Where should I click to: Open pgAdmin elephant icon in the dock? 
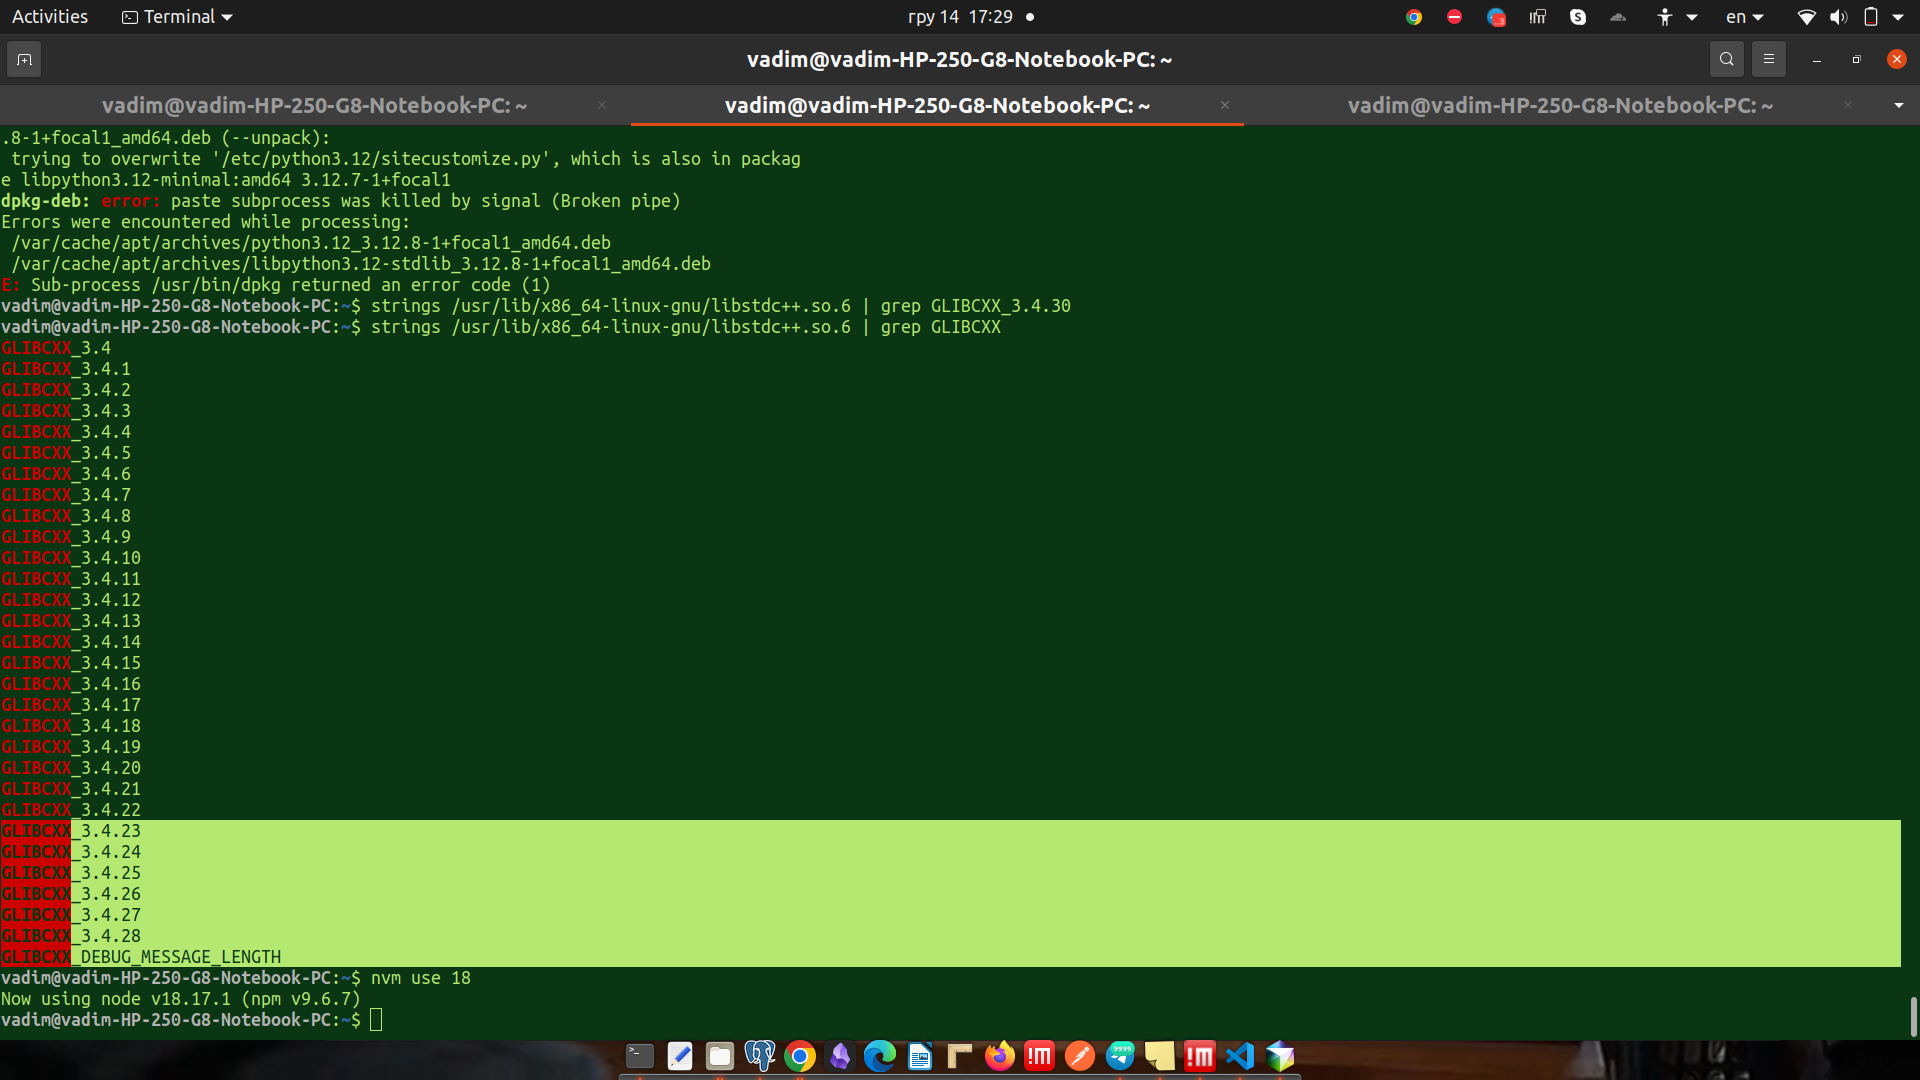[760, 1056]
